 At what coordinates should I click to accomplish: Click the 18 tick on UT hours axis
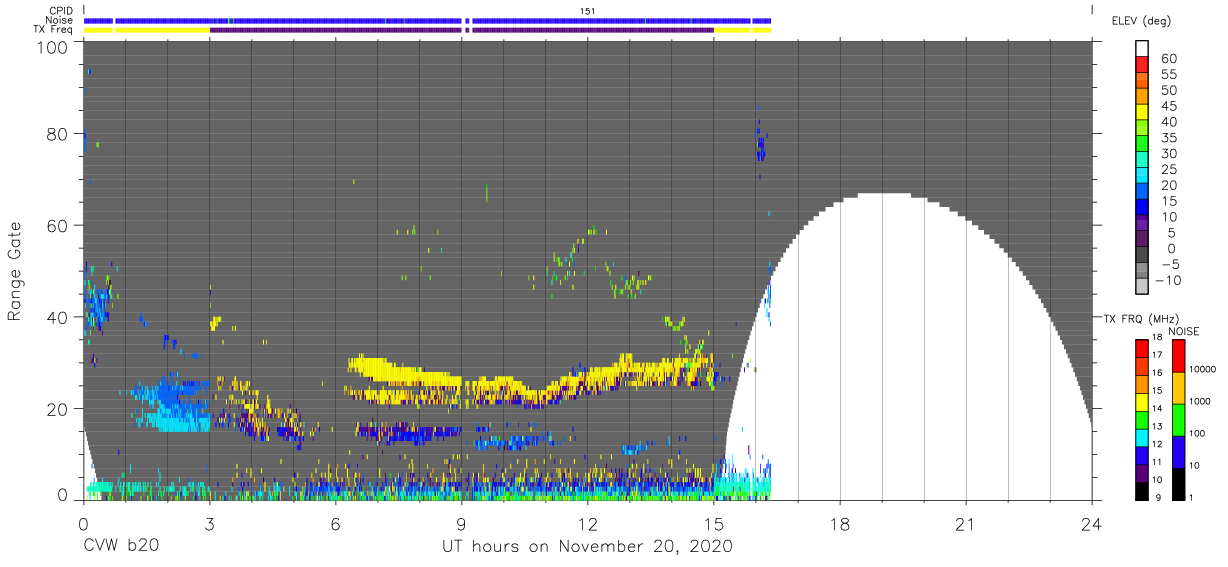point(840,523)
